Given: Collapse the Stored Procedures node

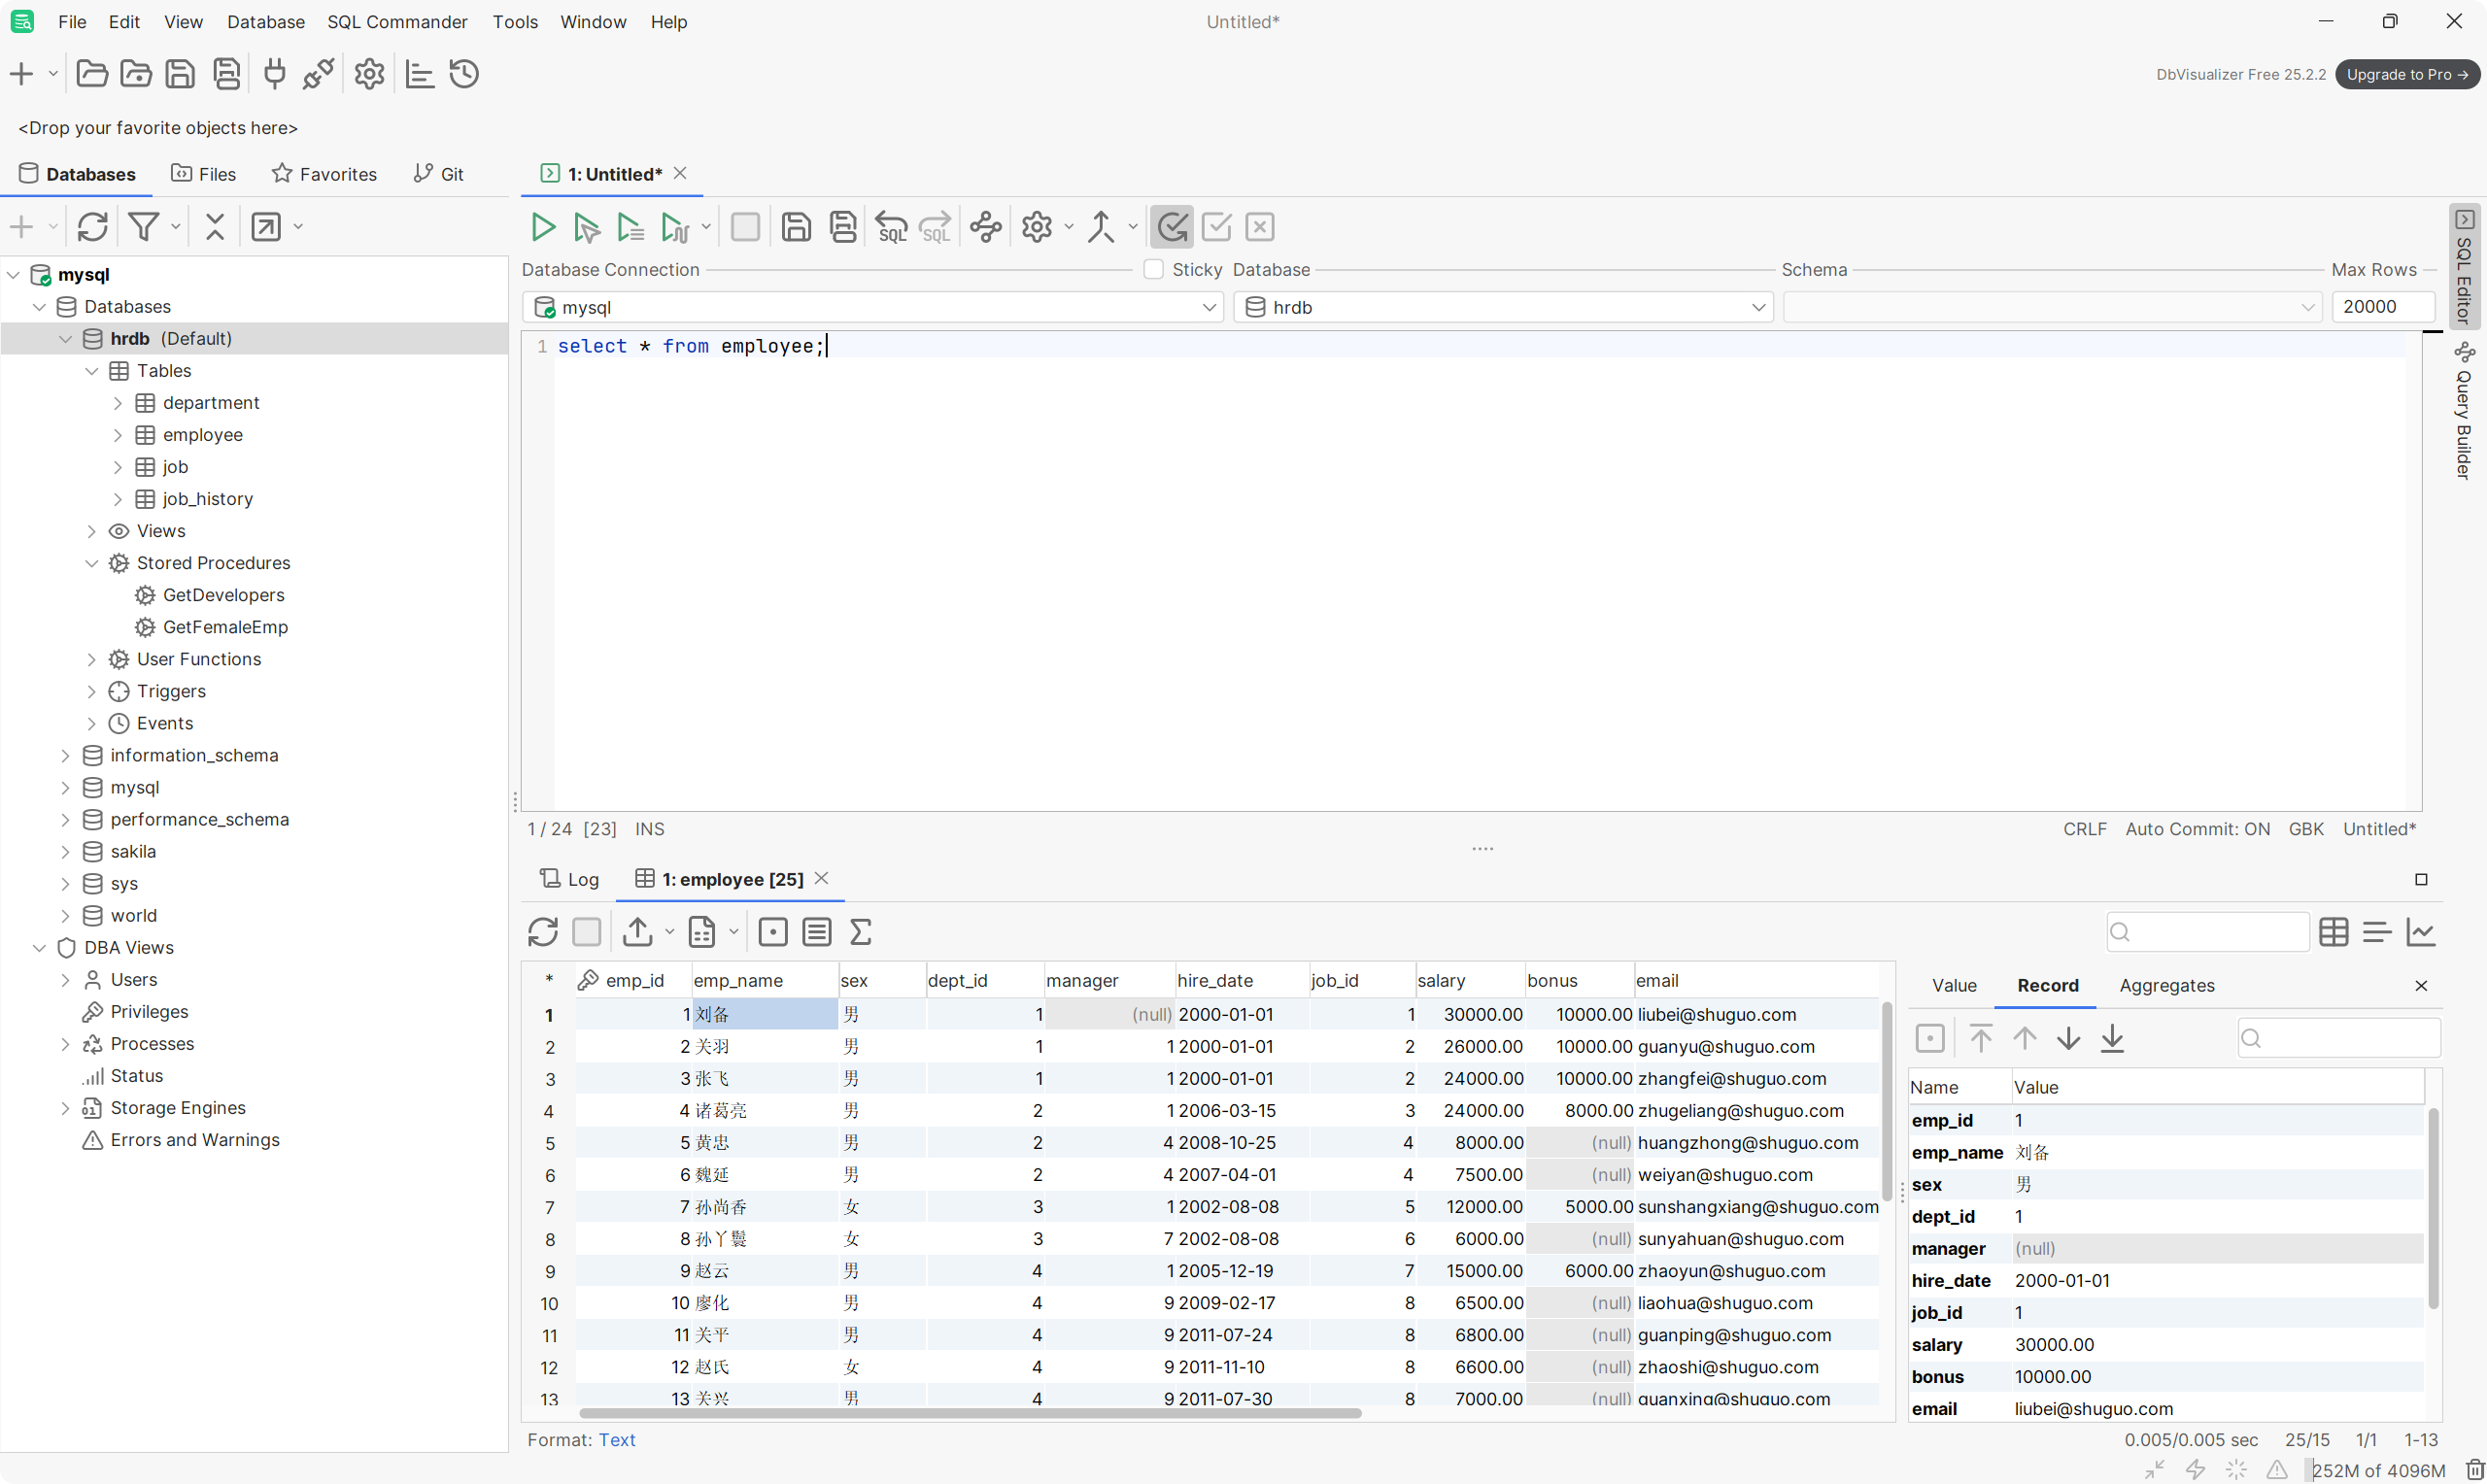Looking at the screenshot, I should [x=91, y=563].
